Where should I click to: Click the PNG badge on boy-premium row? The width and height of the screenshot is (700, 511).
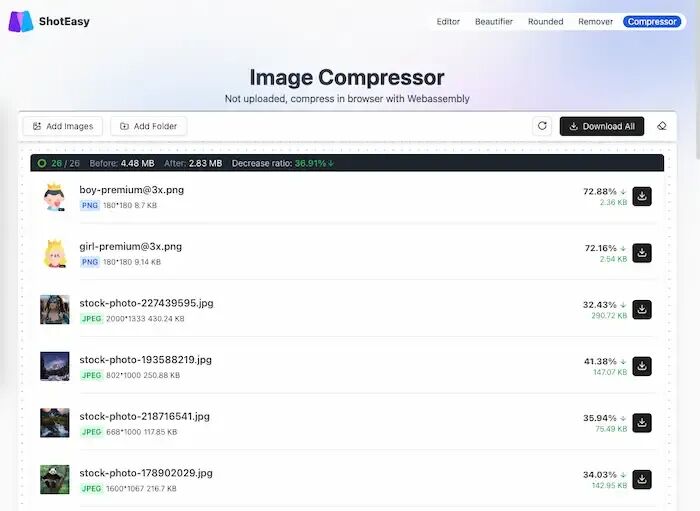90,205
